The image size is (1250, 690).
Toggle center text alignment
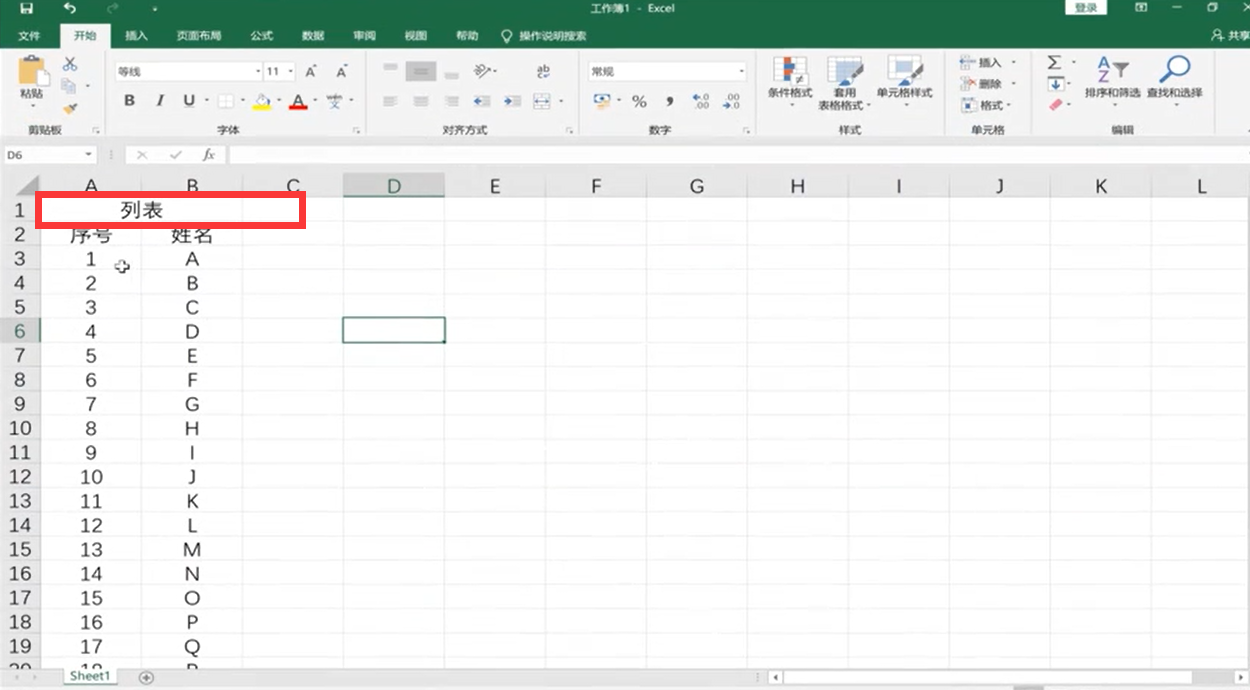coord(421,101)
